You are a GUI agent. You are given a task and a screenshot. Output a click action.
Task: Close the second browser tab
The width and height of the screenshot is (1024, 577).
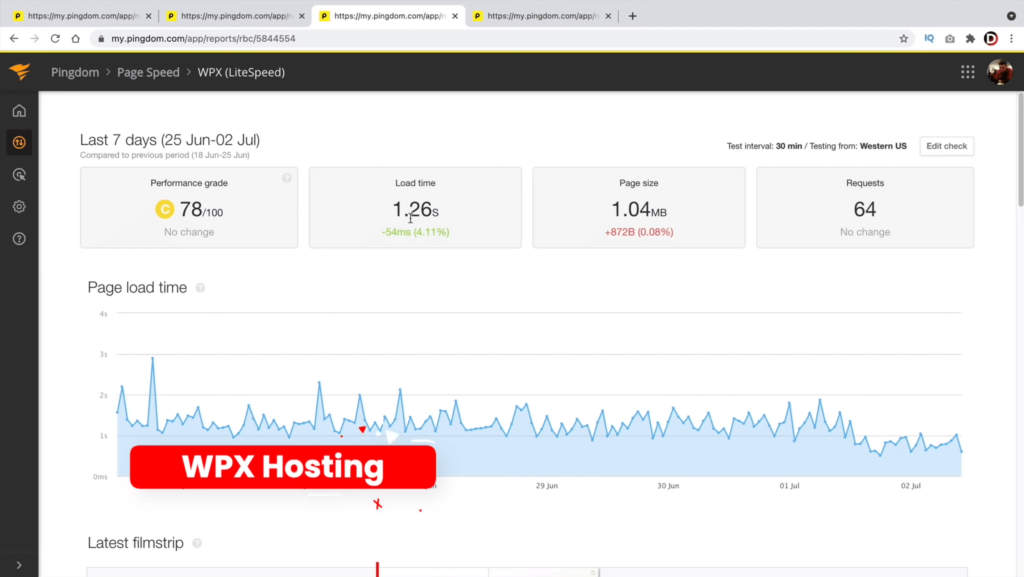302,16
